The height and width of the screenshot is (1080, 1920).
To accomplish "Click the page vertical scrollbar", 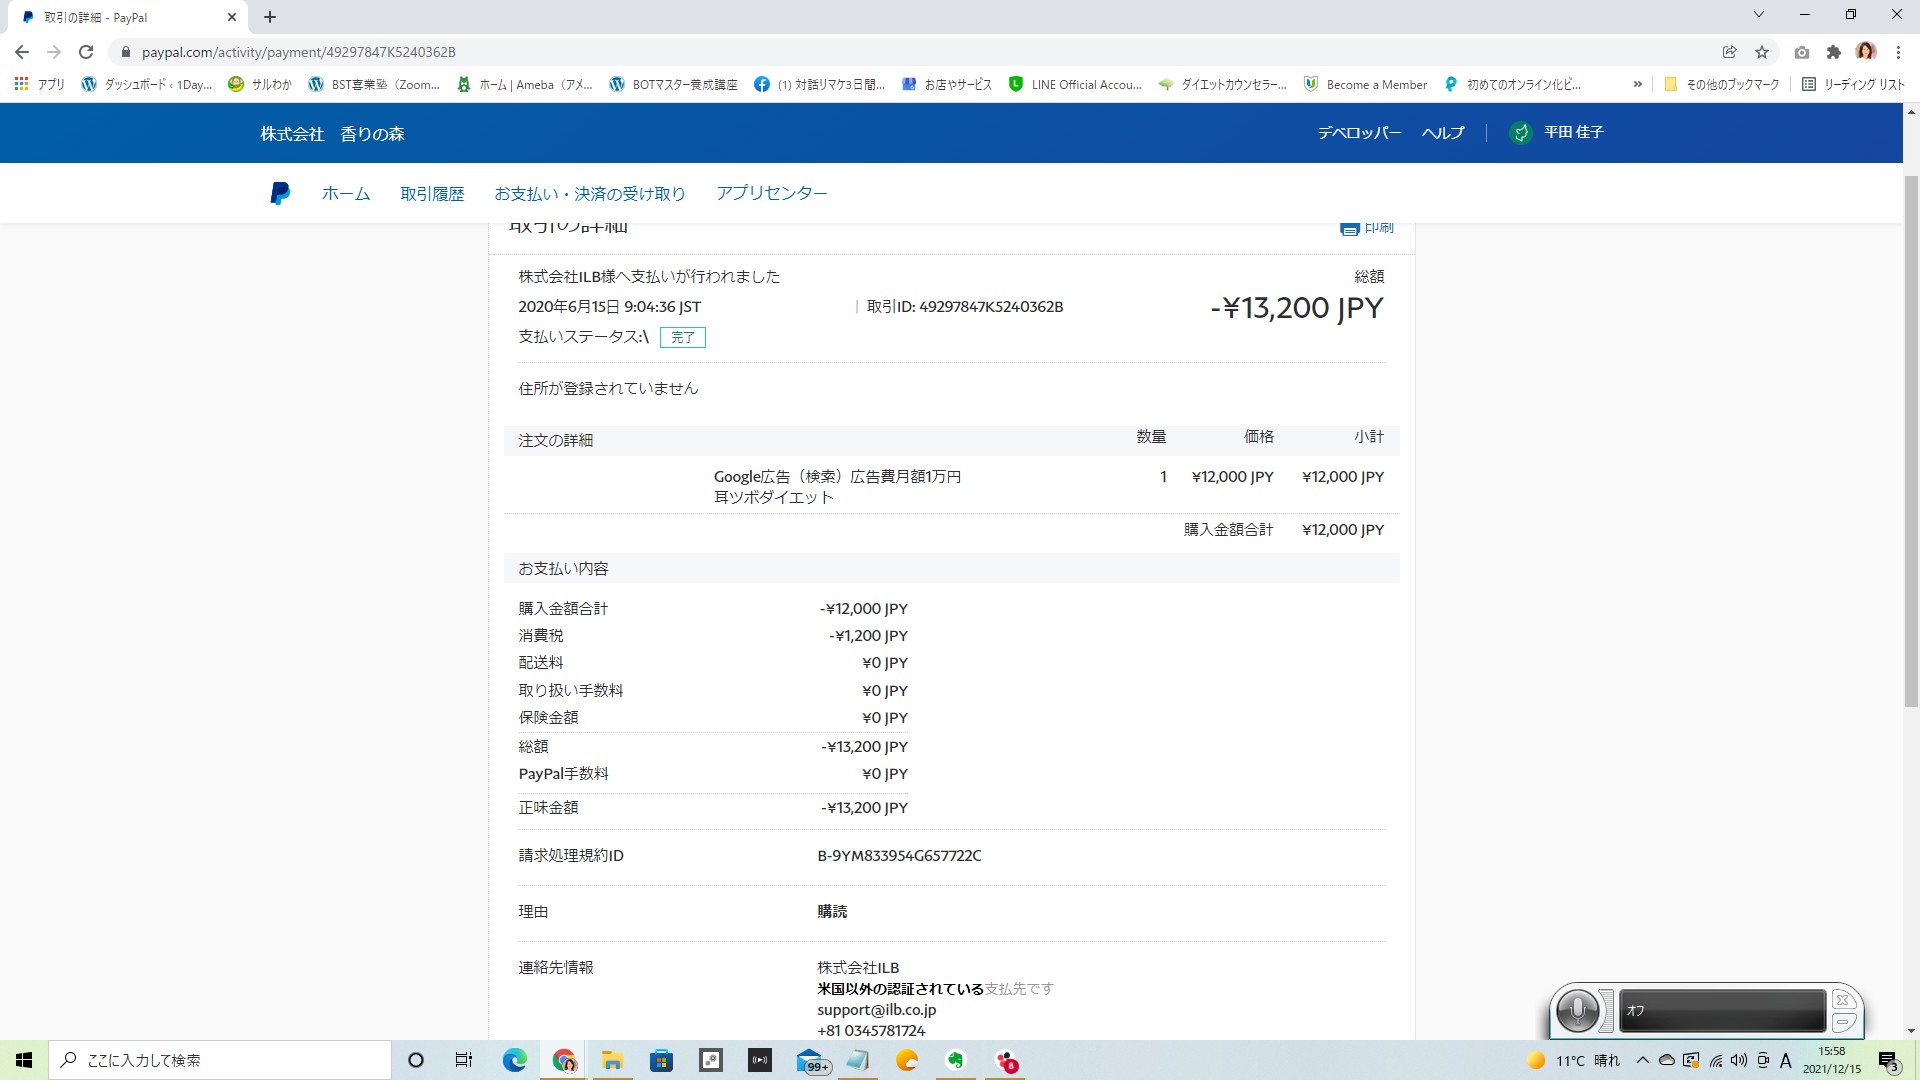I will (x=1911, y=440).
